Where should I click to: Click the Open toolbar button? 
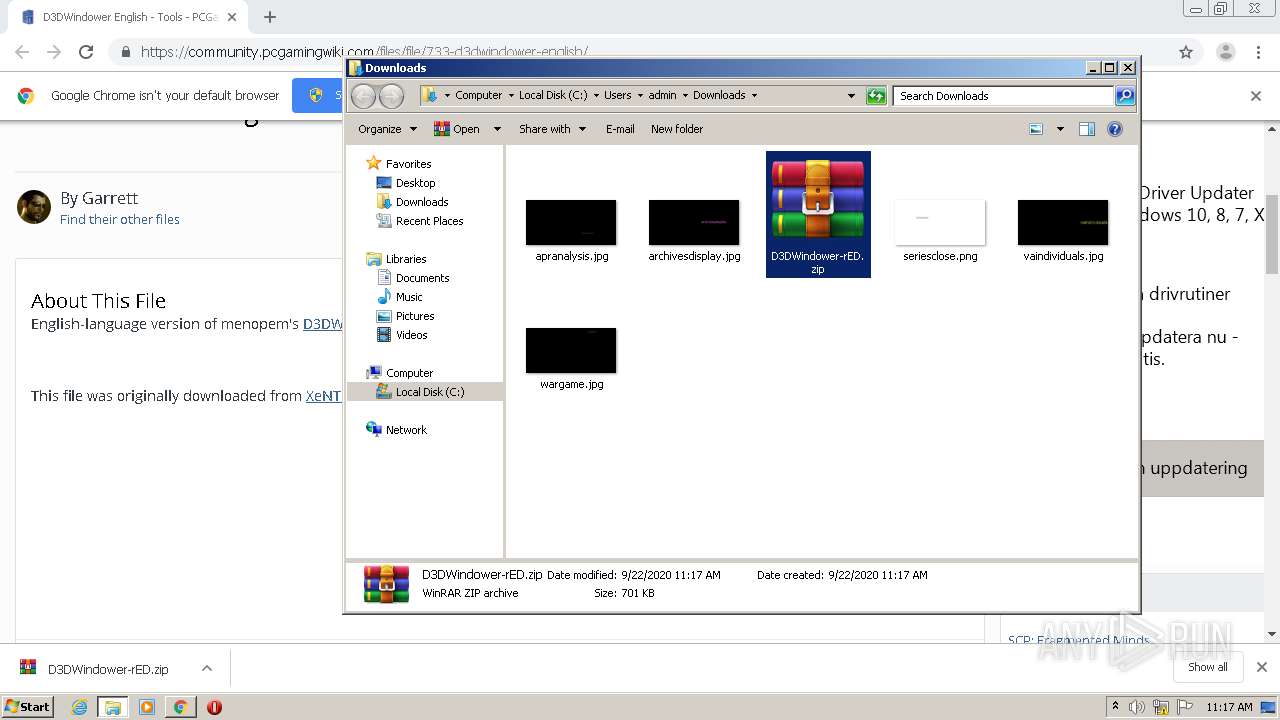(457, 129)
